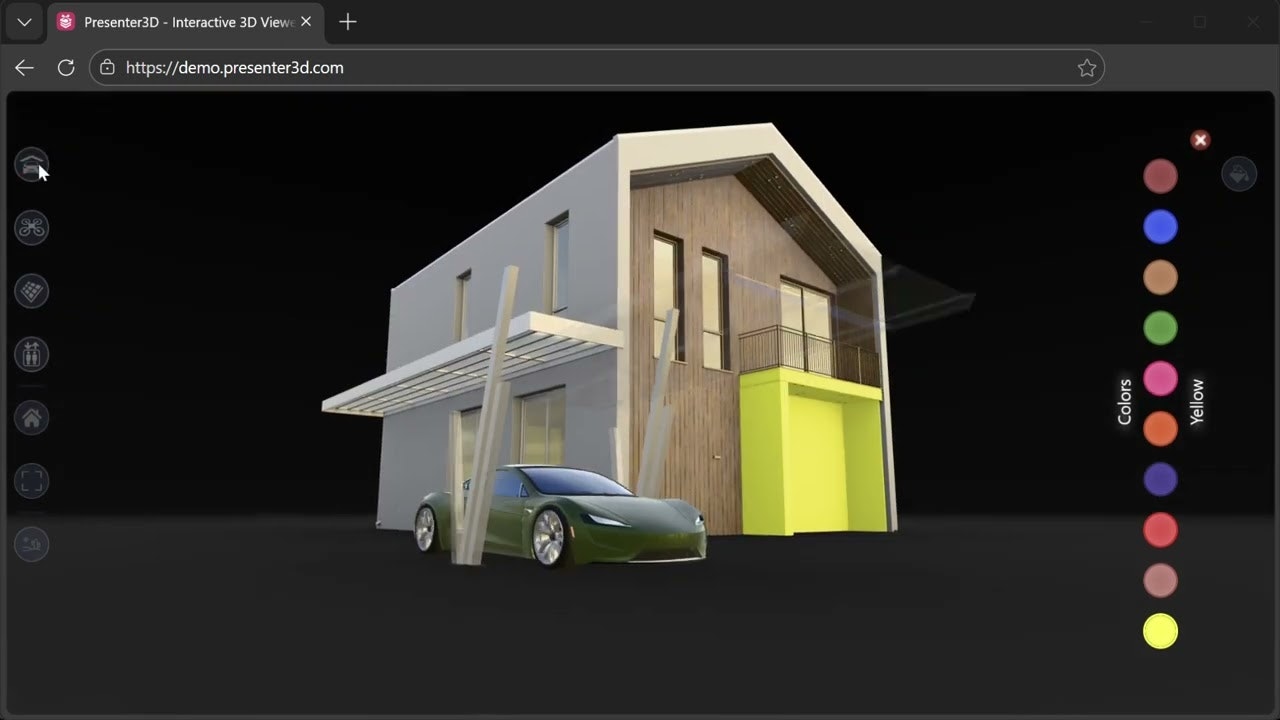Screen dimensions: 1280x720
Task: Open the elevator floor selector icon
Action: point(31,354)
